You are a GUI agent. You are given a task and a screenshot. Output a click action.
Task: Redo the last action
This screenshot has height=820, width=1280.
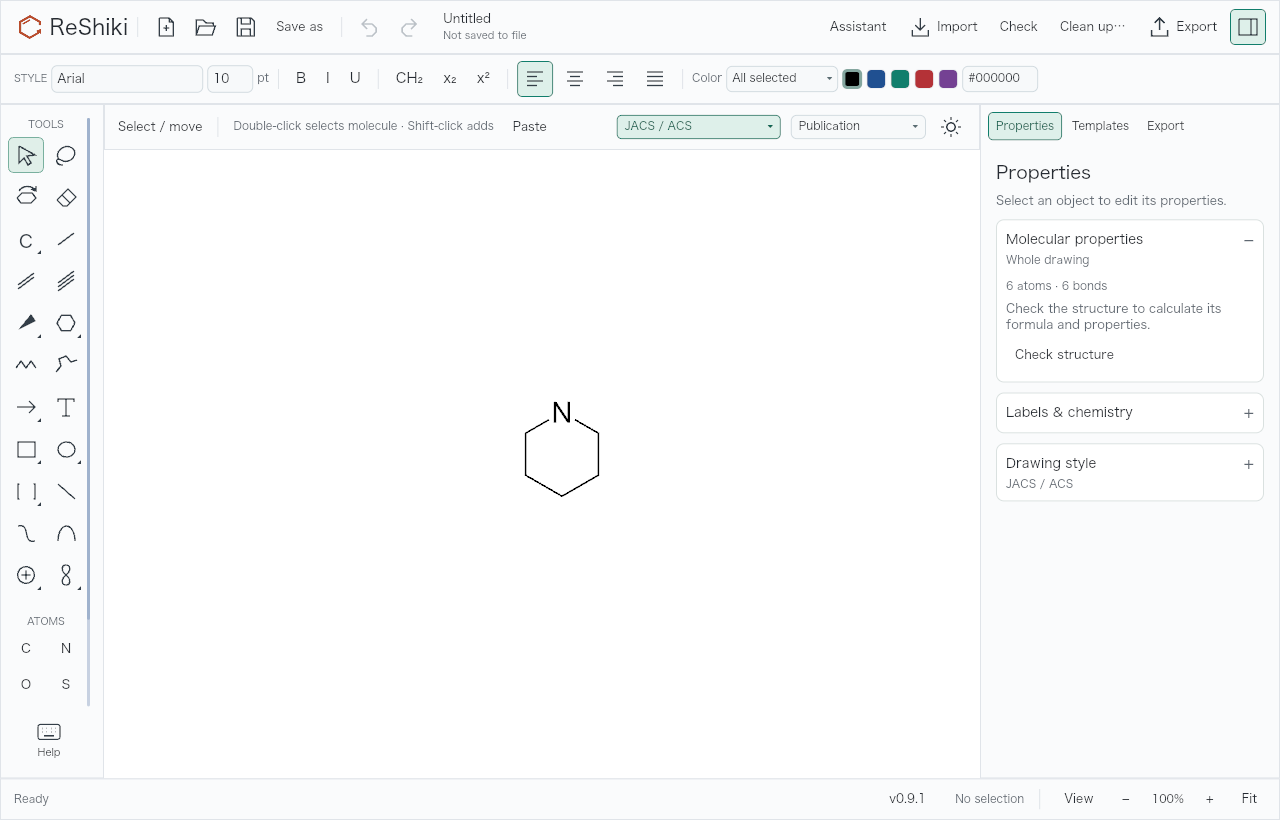[409, 27]
